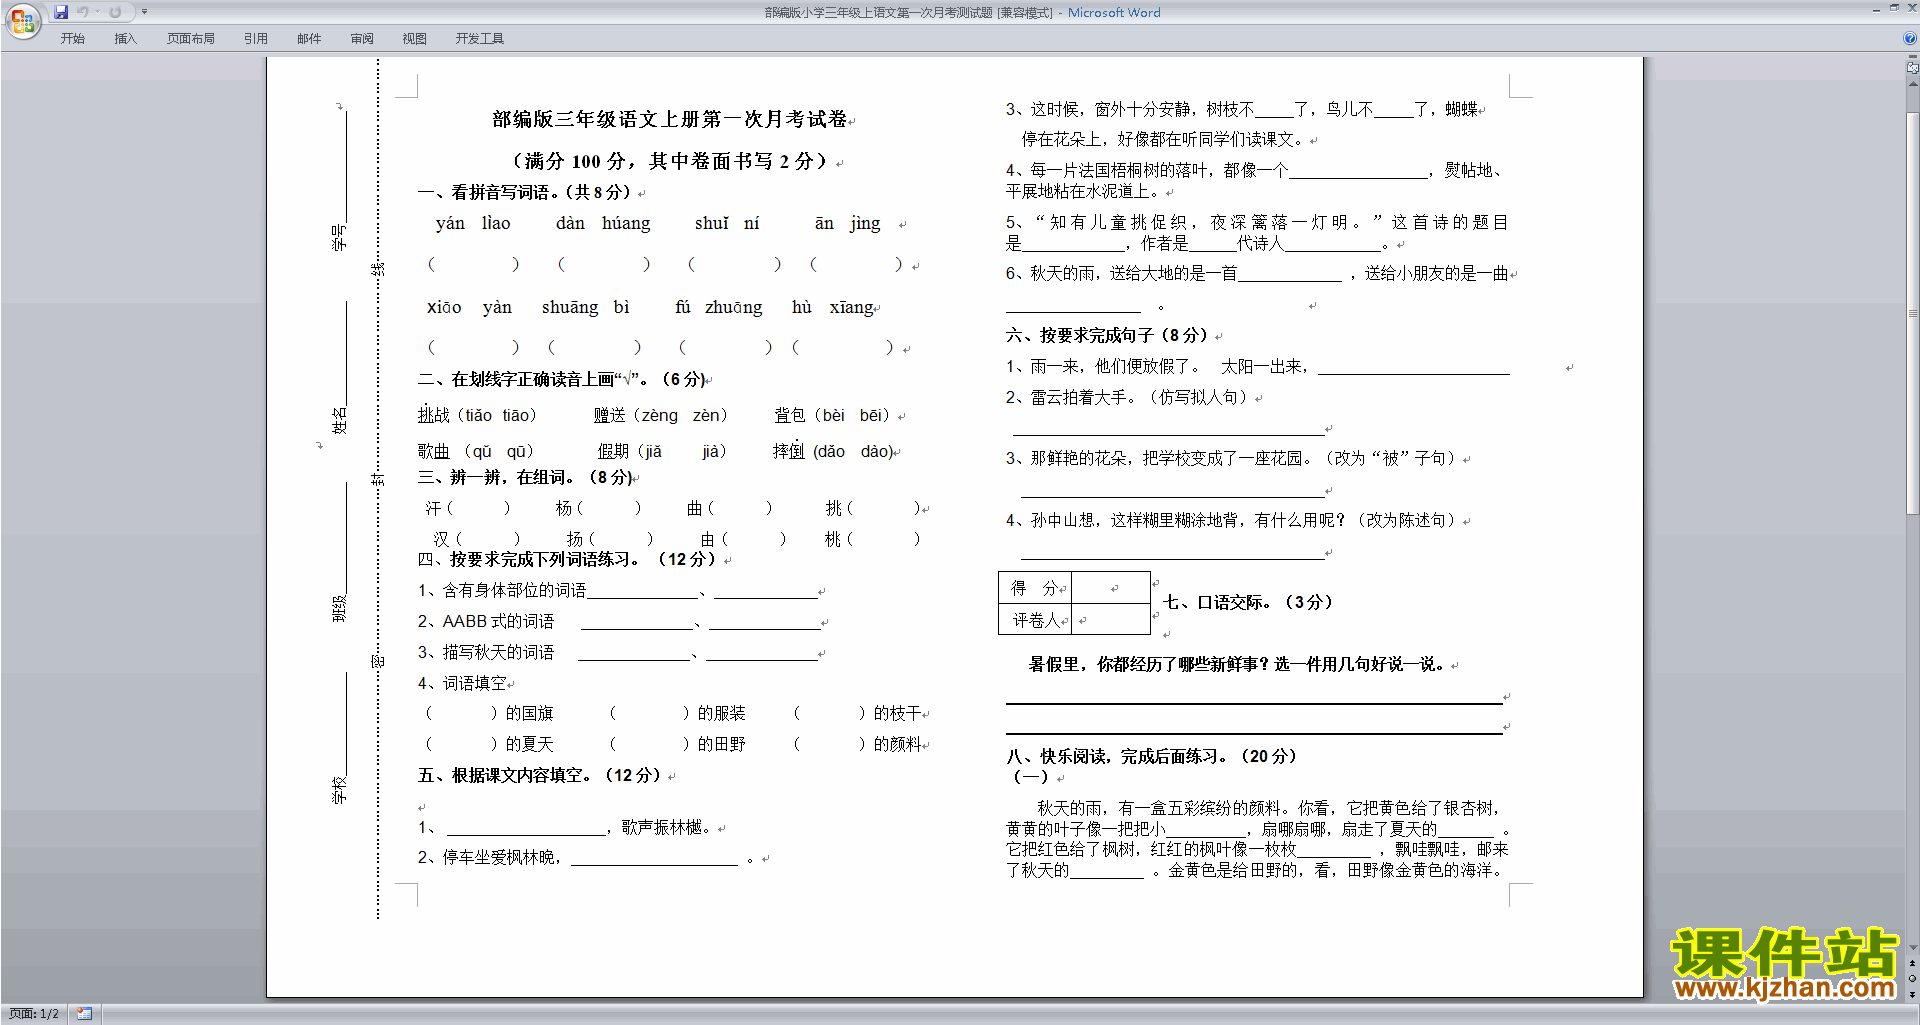Click the vertical scrollbar down arrow
This screenshot has height=1025, width=1920.
point(1912,947)
